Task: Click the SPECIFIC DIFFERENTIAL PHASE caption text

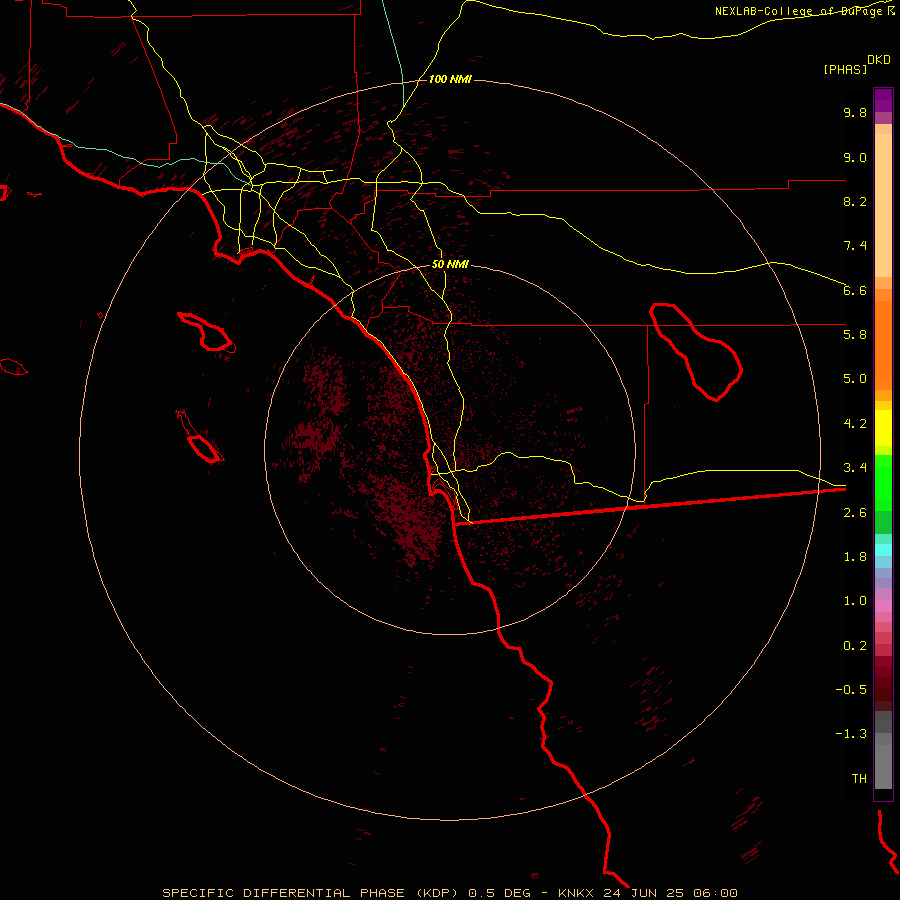Action: click(x=285, y=893)
